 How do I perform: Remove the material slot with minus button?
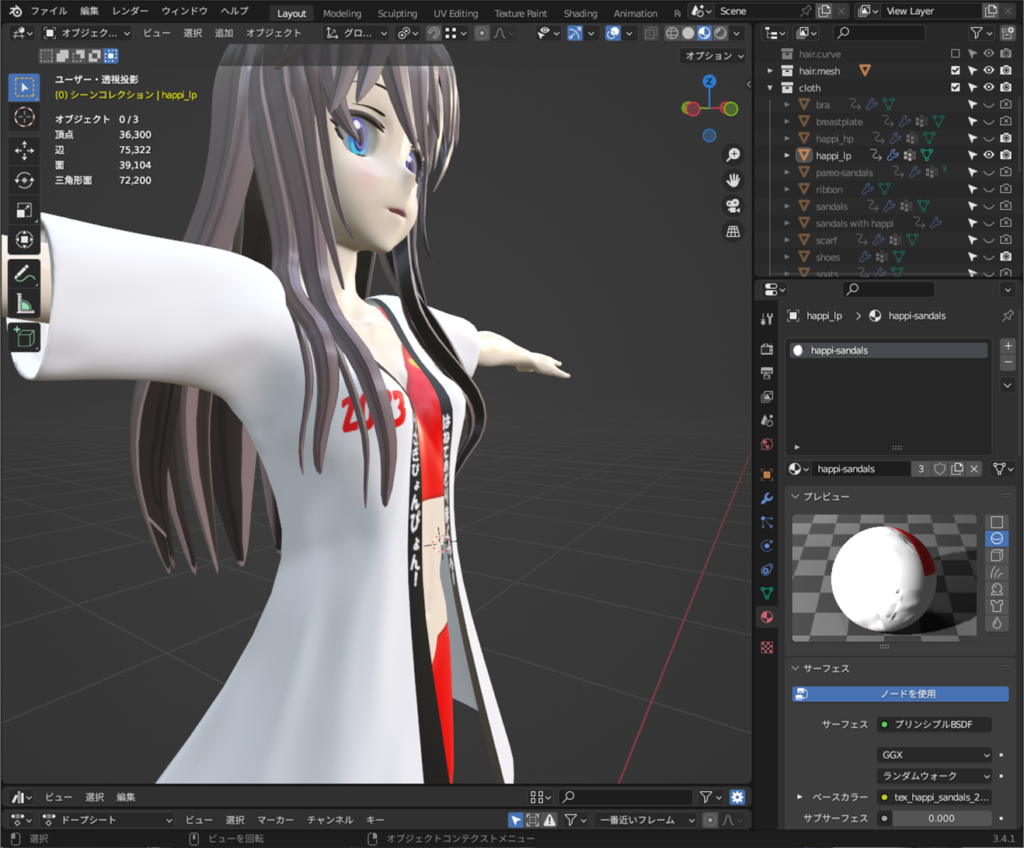tap(1008, 362)
